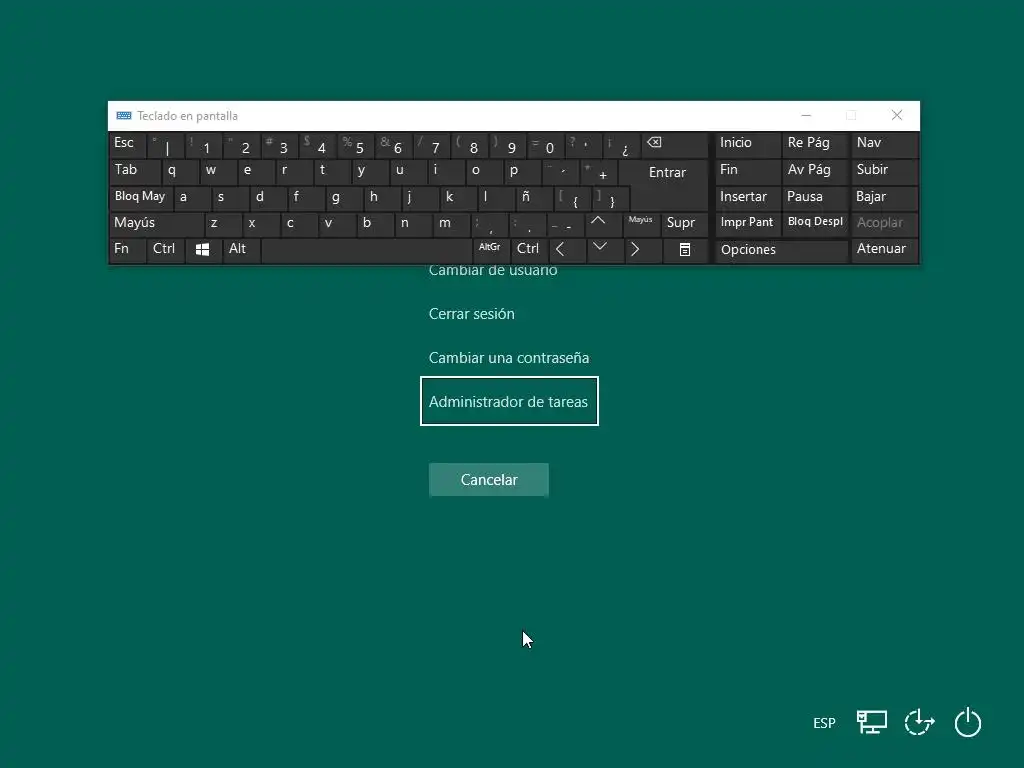1024x768 pixels.
Task: Open Administrador de tareas
Action: click(509, 401)
